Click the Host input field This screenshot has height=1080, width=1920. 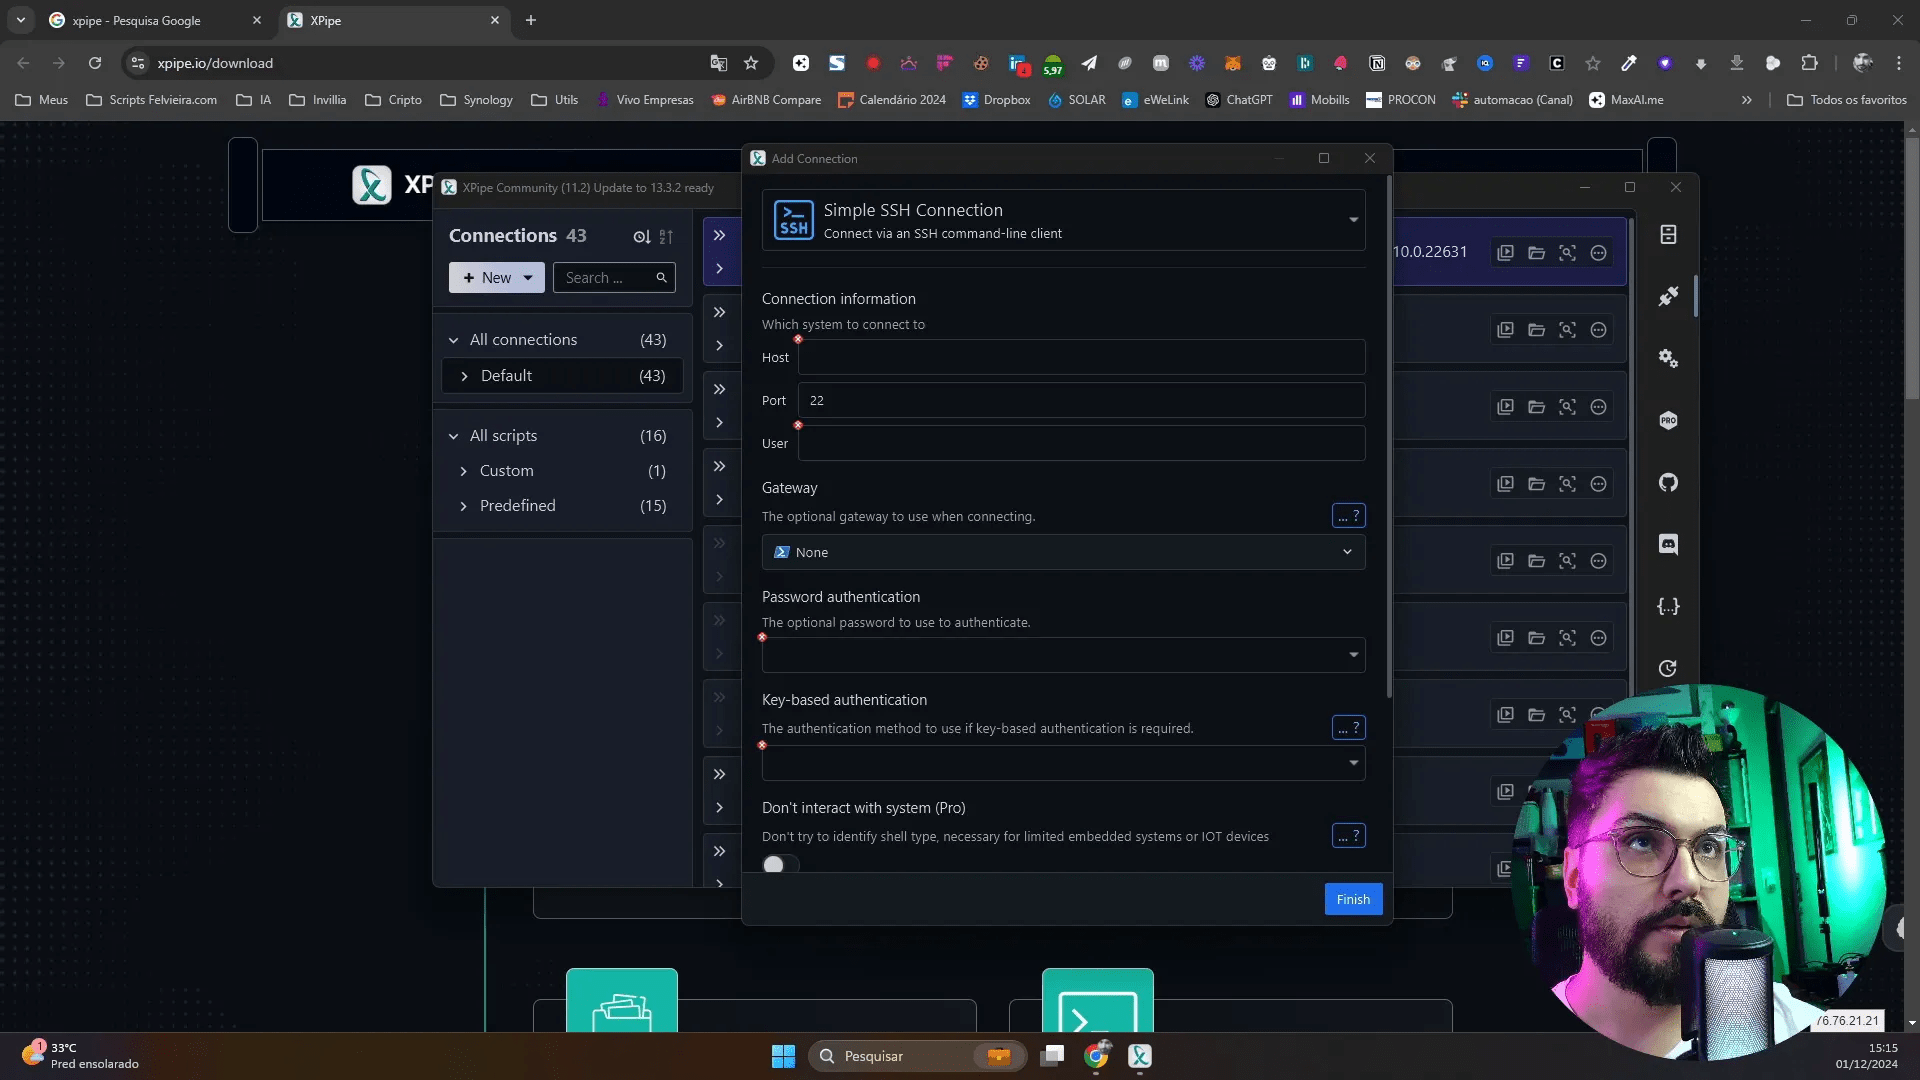pos(1081,357)
